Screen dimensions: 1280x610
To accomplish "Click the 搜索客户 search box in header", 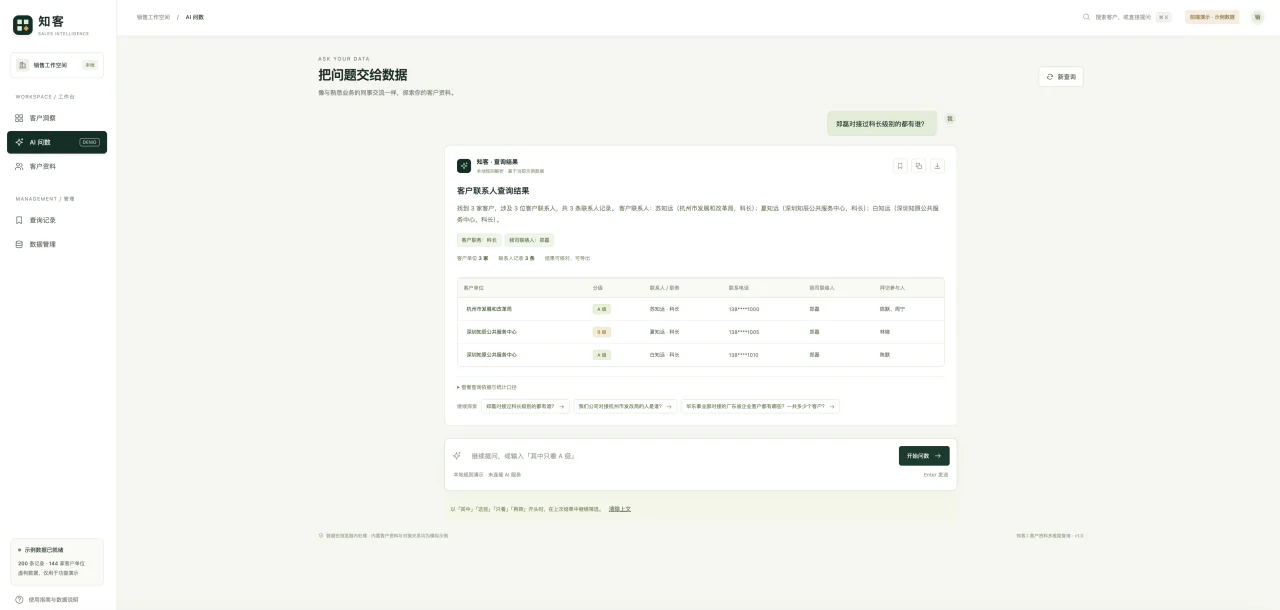I will 1127,17.
